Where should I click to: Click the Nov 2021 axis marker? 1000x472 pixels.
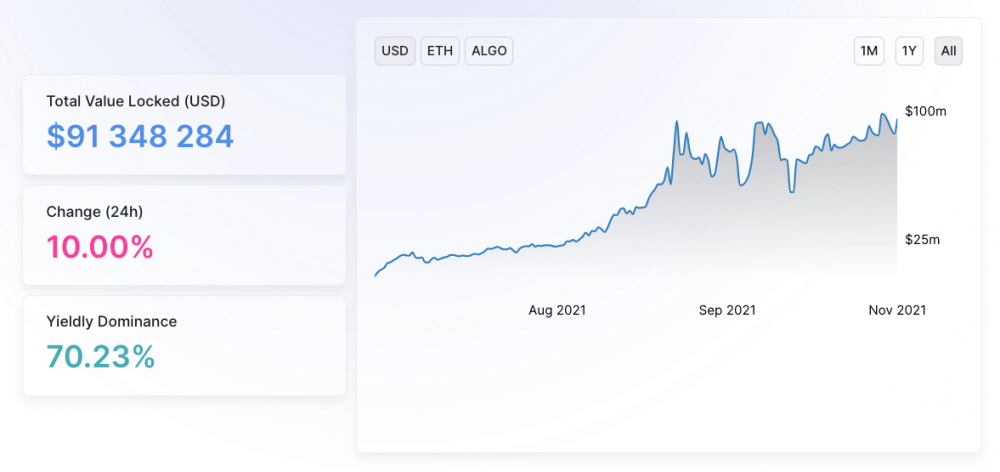pyautogui.click(x=897, y=311)
